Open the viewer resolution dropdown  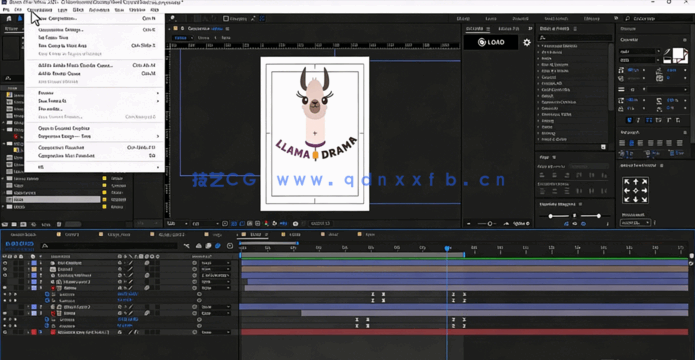(204, 224)
